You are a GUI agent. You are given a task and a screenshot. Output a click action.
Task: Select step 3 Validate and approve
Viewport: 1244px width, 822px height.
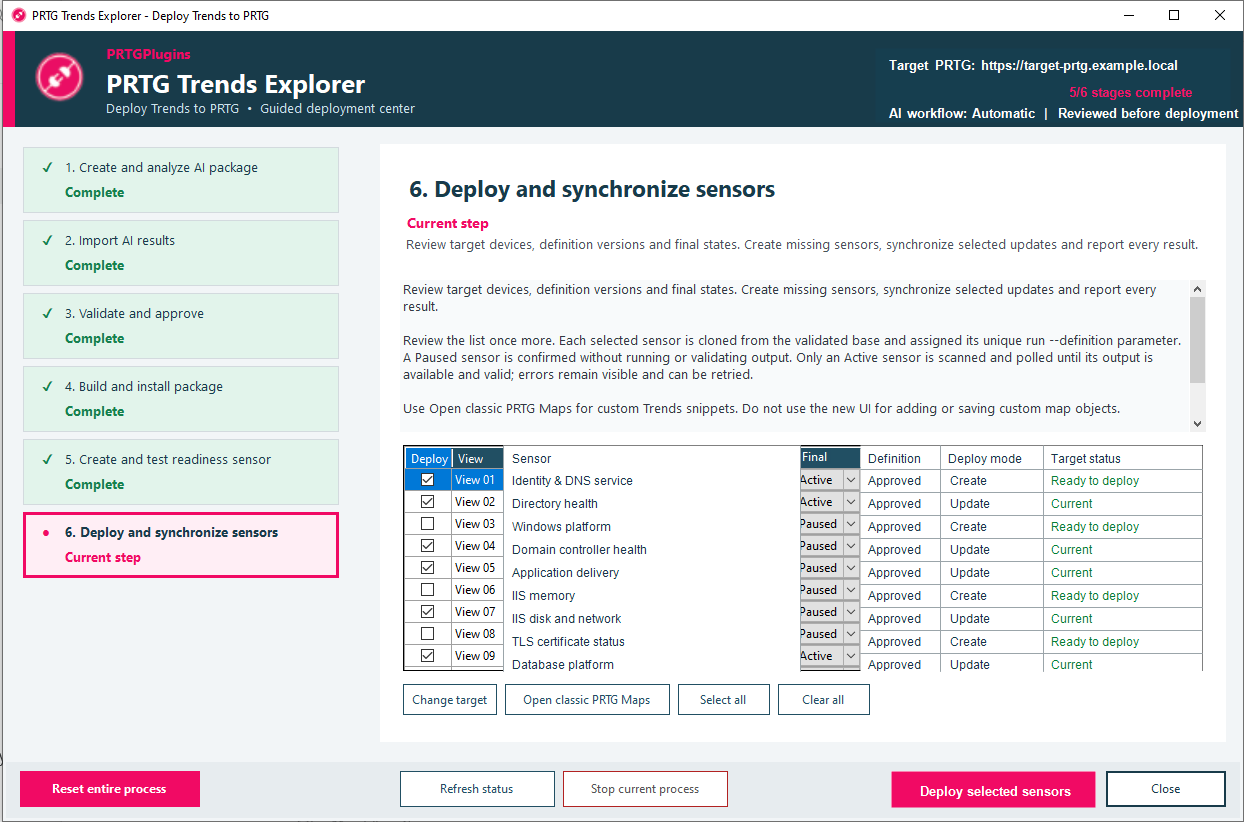tap(181, 326)
